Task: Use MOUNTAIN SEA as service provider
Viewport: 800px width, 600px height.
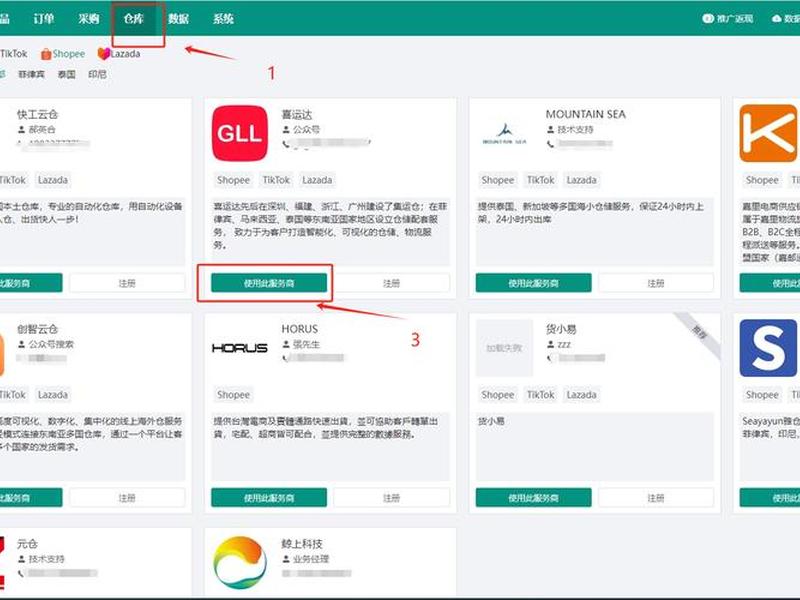Action: [x=533, y=283]
